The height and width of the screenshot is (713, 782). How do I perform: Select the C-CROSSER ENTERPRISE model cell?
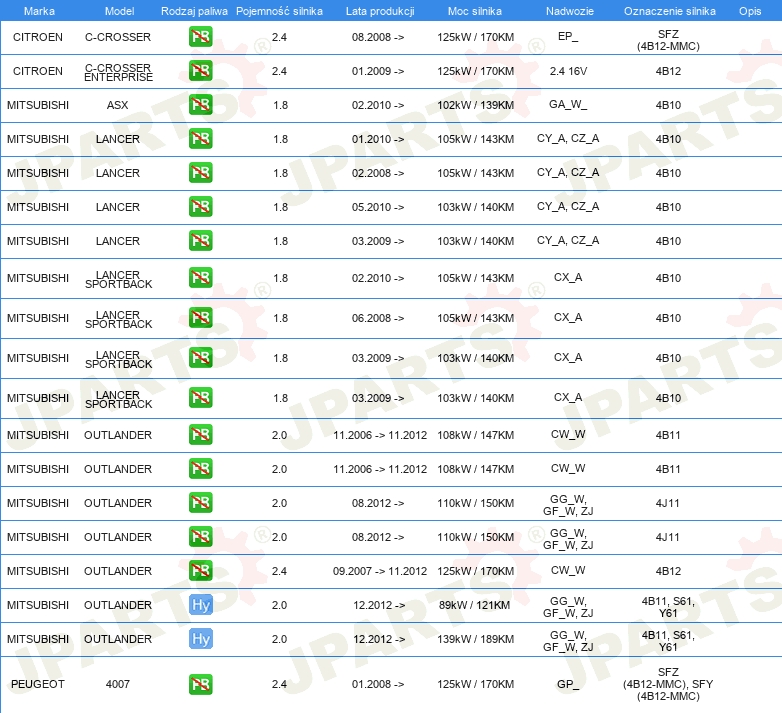[118, 72]
